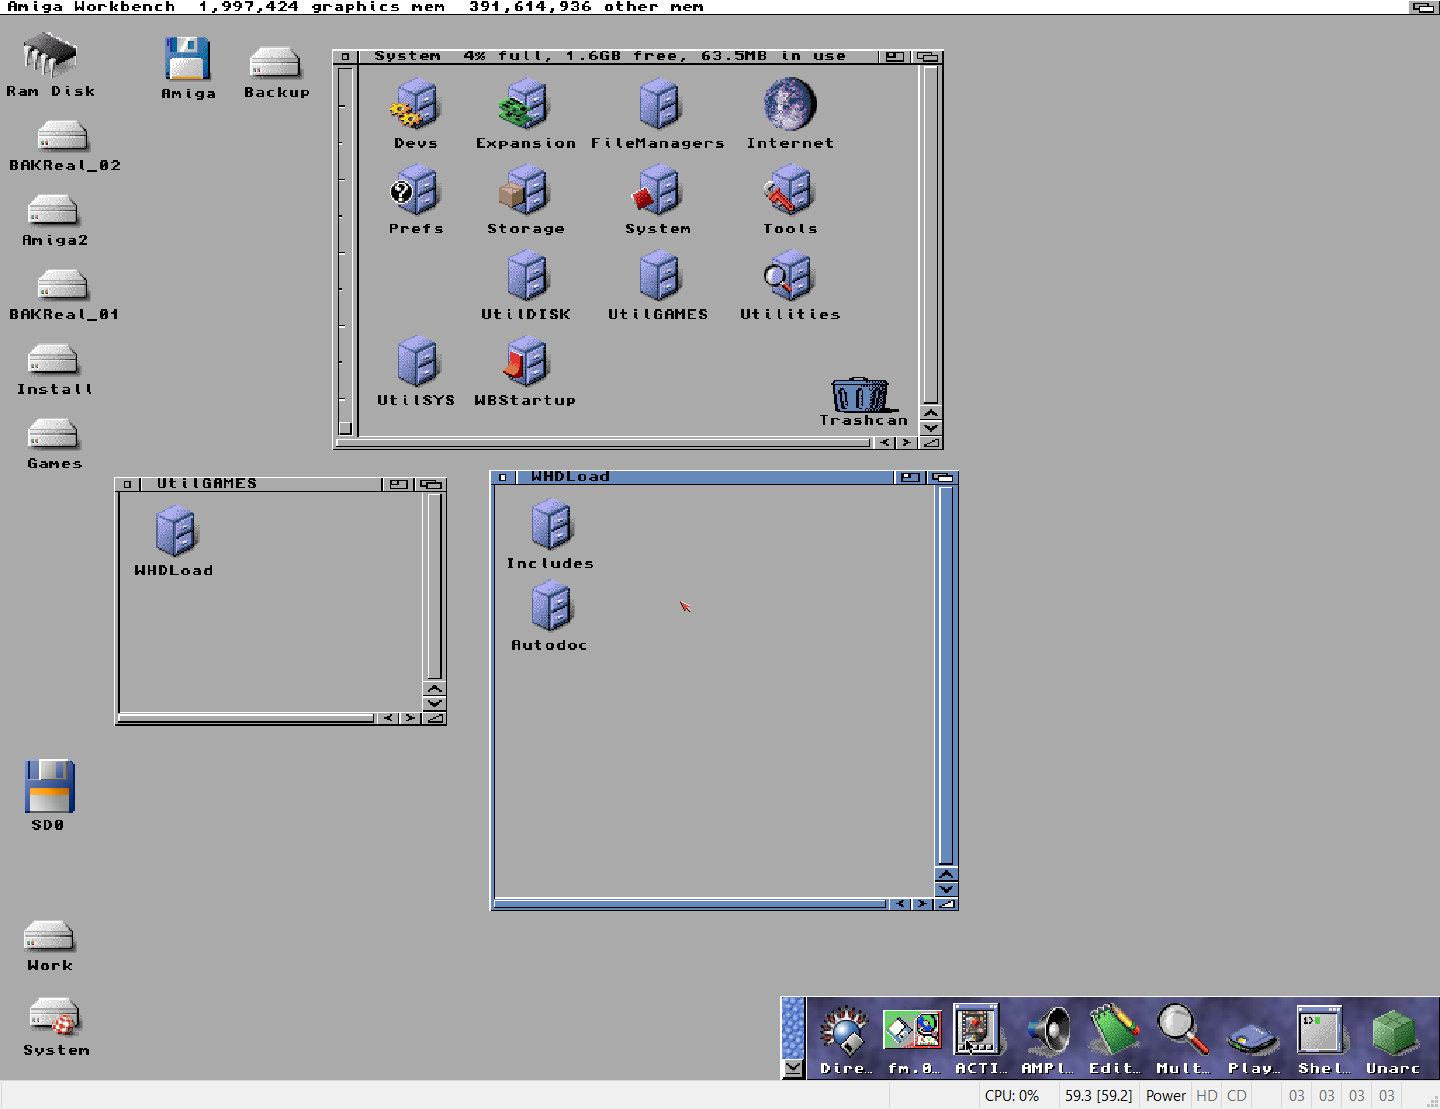Click UtilGAMES window scroll up arrow

(x=434, y=689)
